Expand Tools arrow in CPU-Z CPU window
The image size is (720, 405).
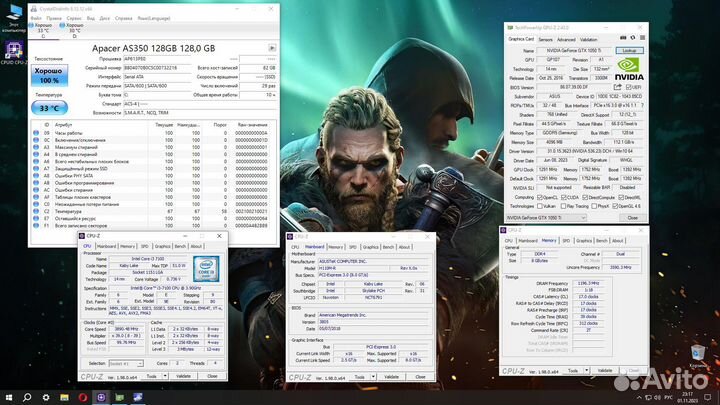tap(165, 376)
